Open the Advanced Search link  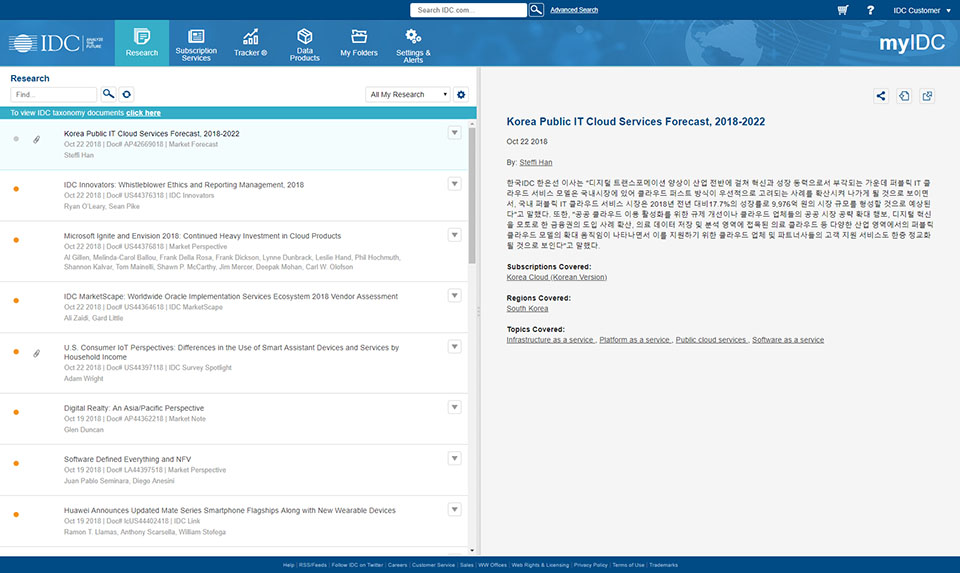pyautogui.click(x=574, y=10)
